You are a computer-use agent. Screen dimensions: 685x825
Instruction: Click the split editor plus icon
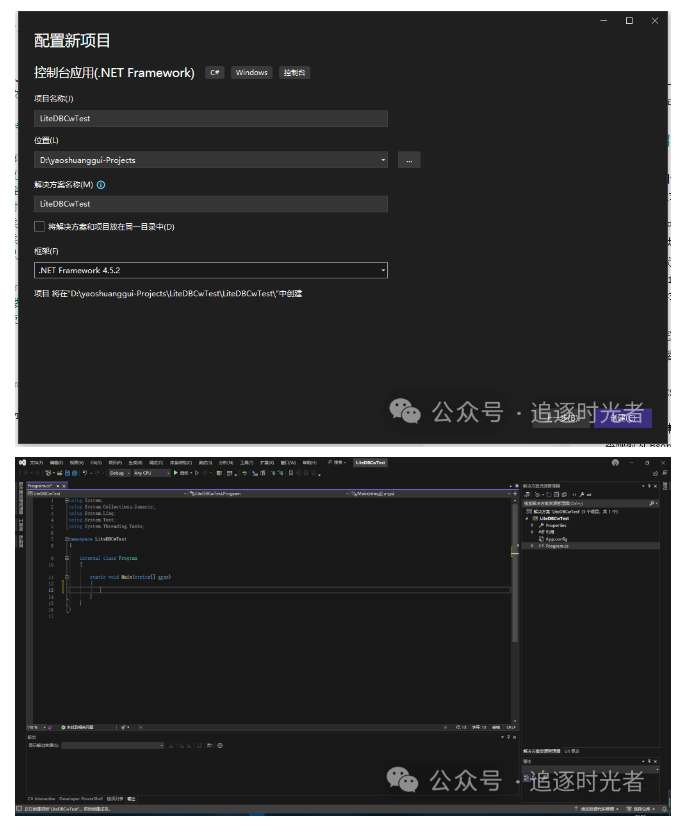(515, 494)
